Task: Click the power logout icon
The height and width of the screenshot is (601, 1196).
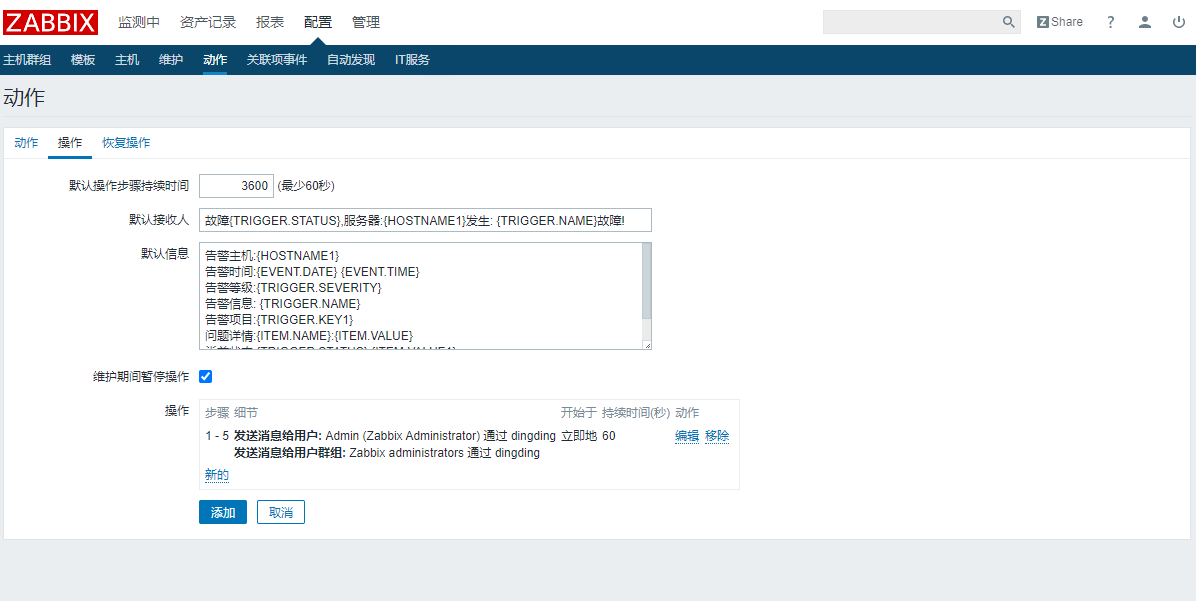Action: pos(1179,22)
